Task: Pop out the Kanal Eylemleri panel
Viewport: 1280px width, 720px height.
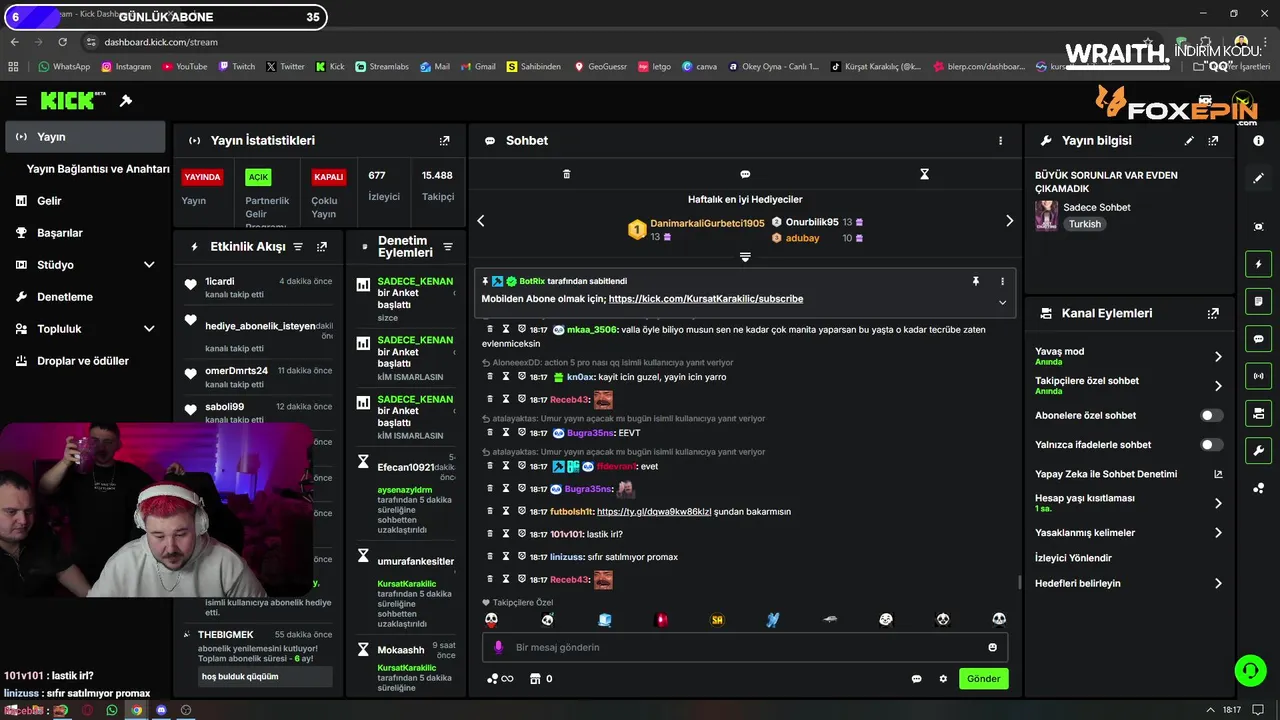Action: 1213,313
